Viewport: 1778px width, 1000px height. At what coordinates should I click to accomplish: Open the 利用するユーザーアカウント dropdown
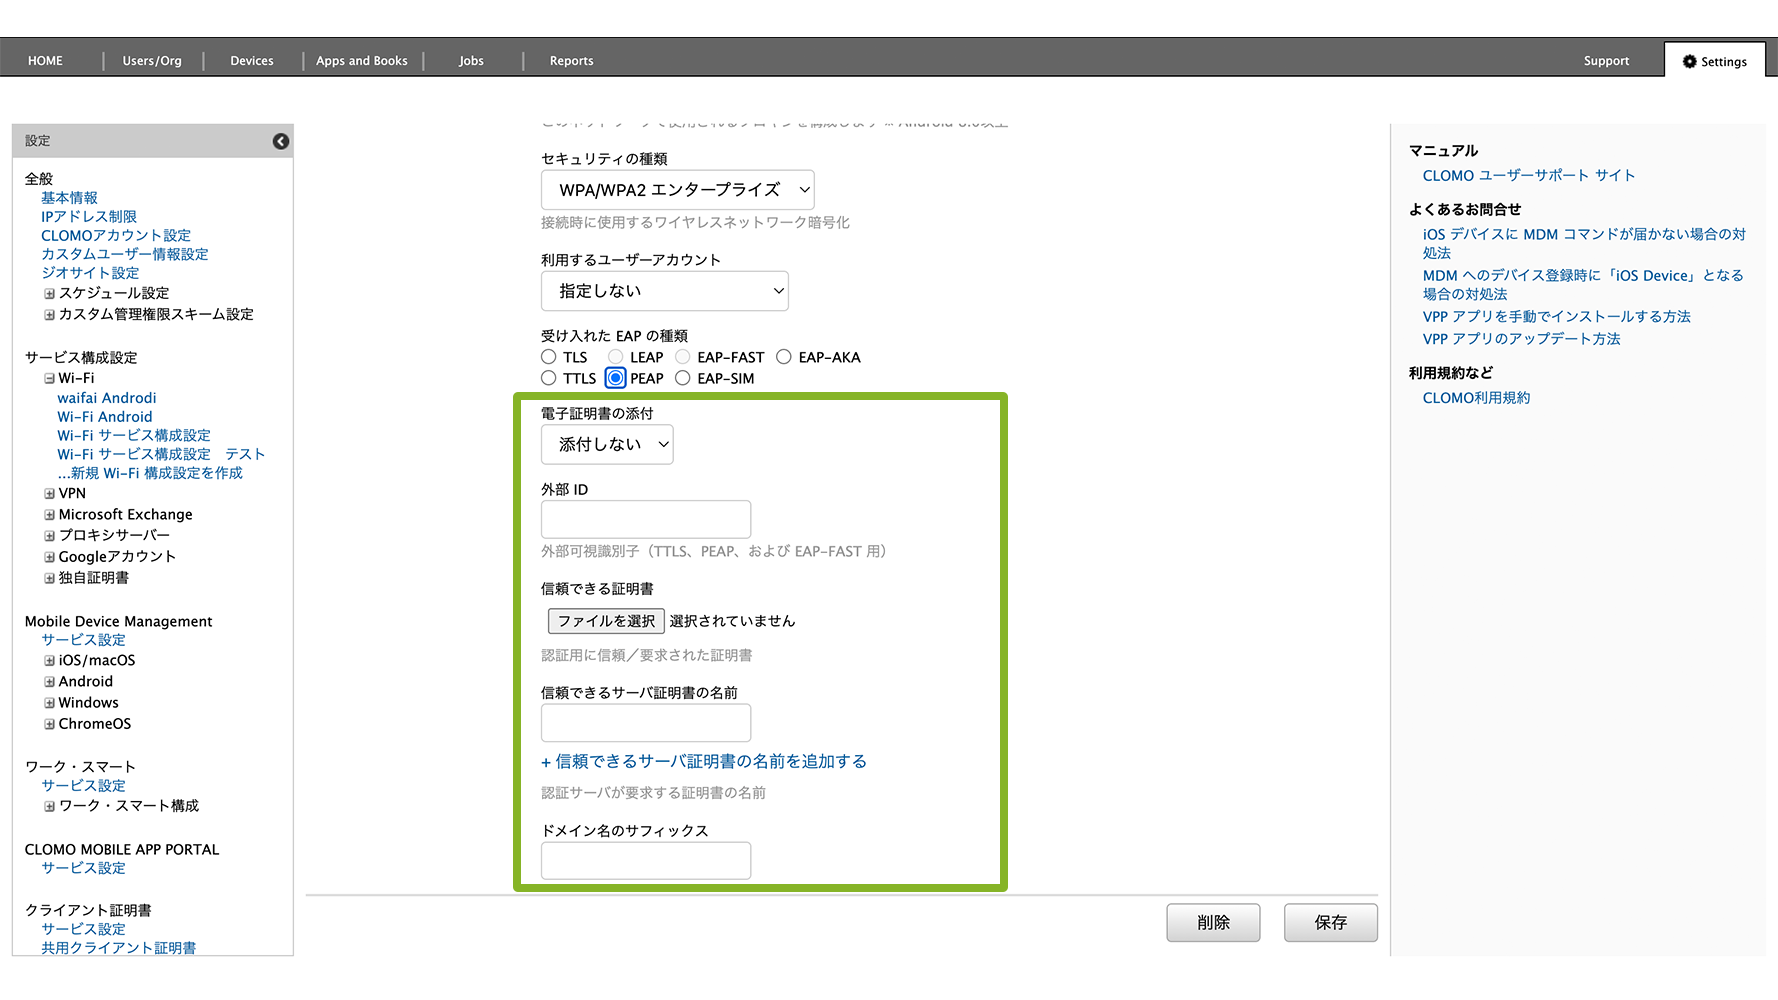click(x=664, y=291)
